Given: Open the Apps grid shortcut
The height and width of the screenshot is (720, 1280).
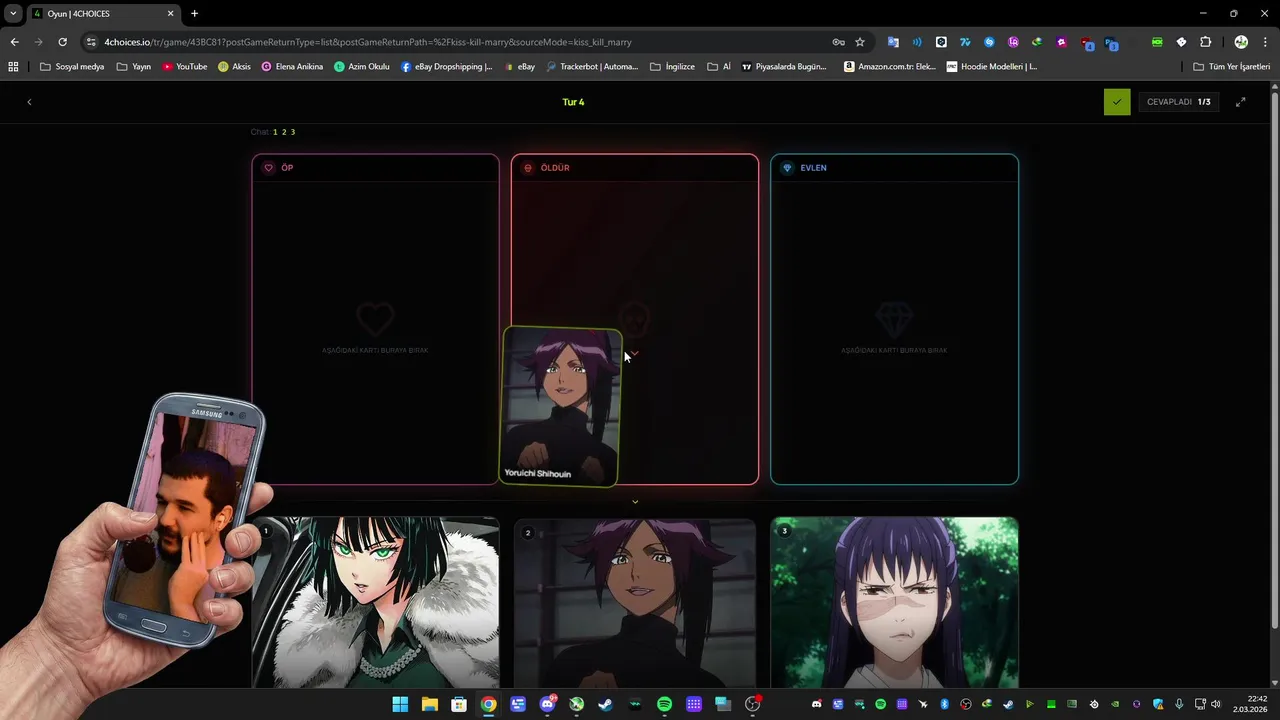Looking at the screenshot, I should [13, 67].
